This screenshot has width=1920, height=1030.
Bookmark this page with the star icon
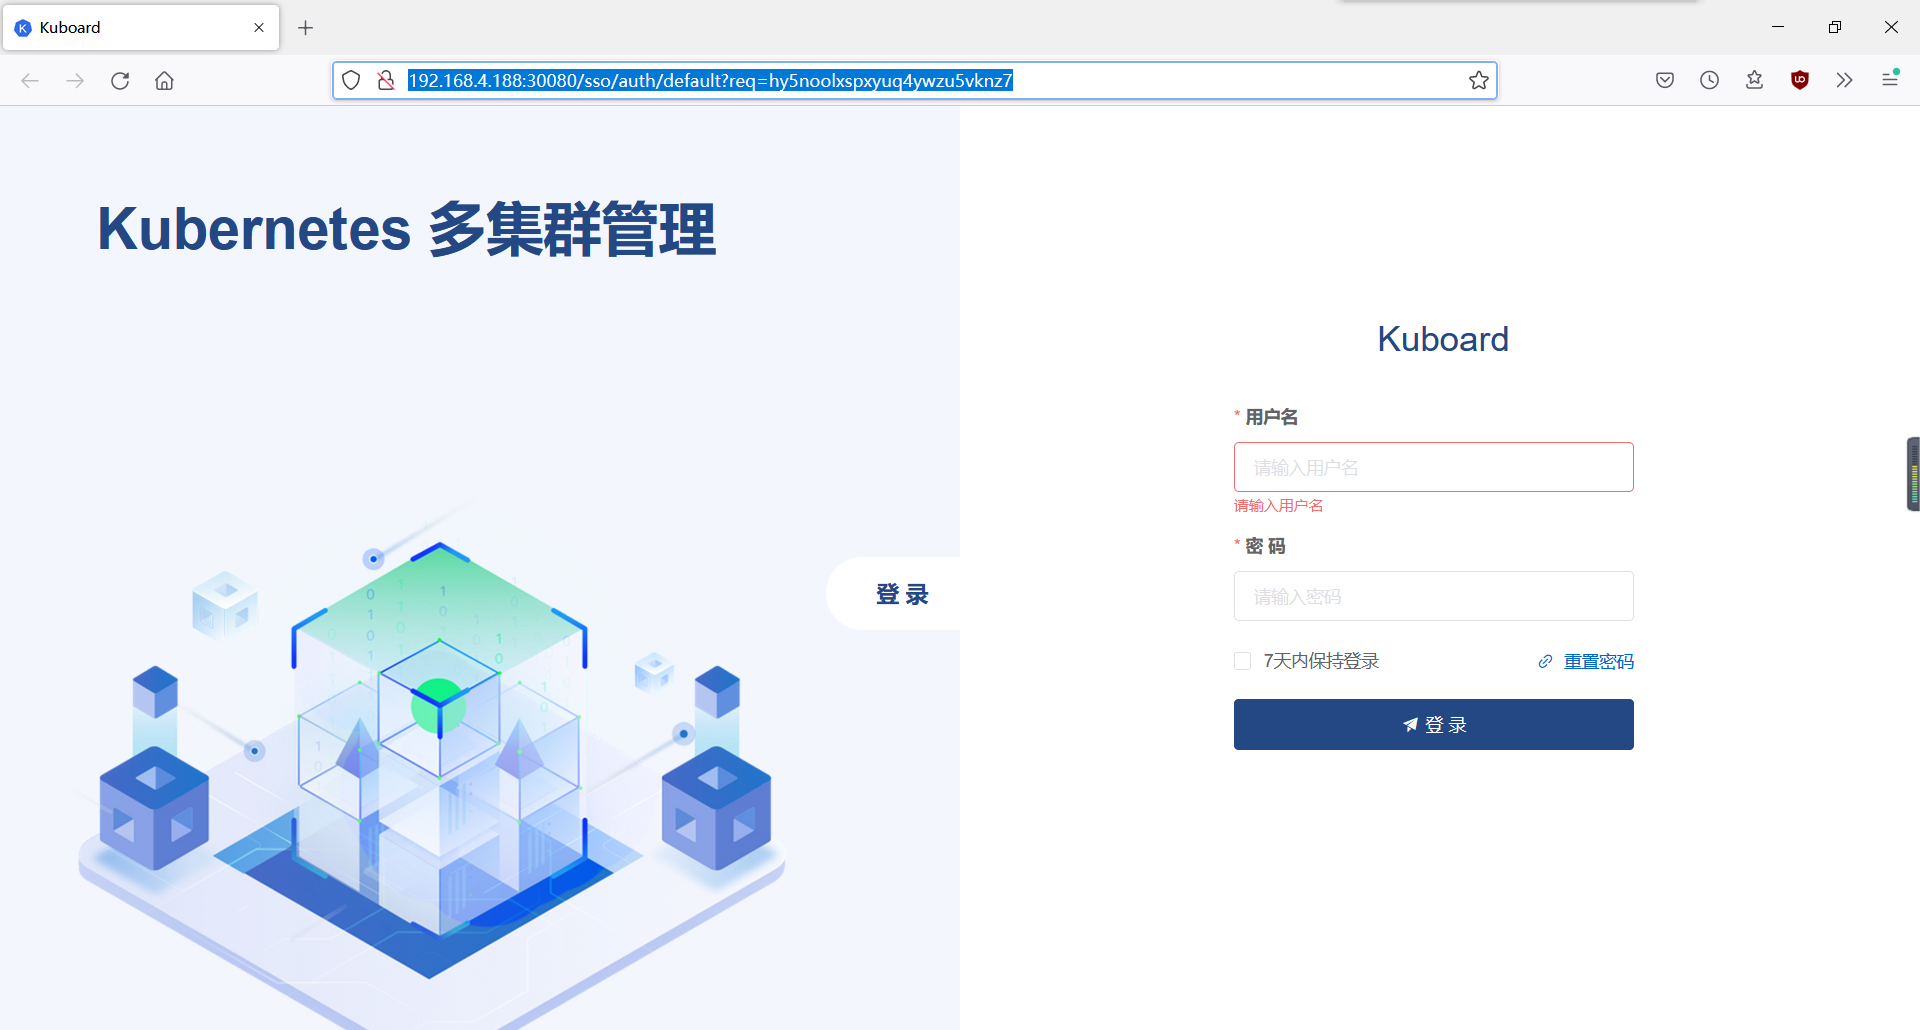point(1479,81)
